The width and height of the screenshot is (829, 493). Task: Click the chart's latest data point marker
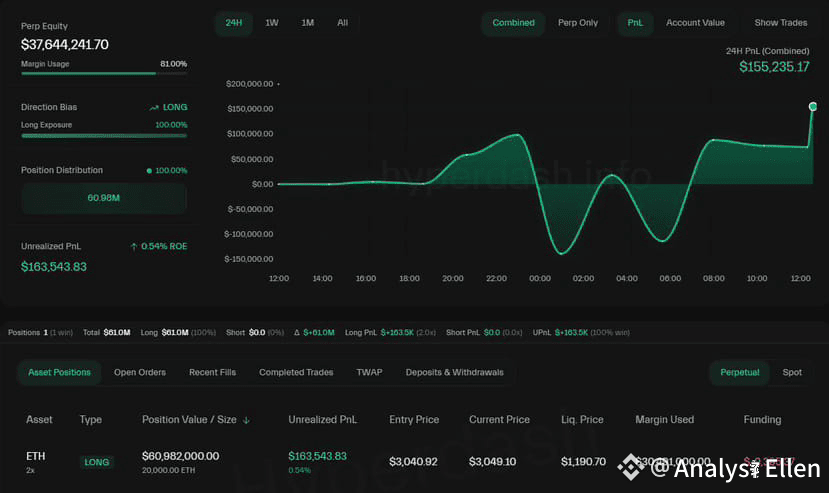tap(813, 106)
